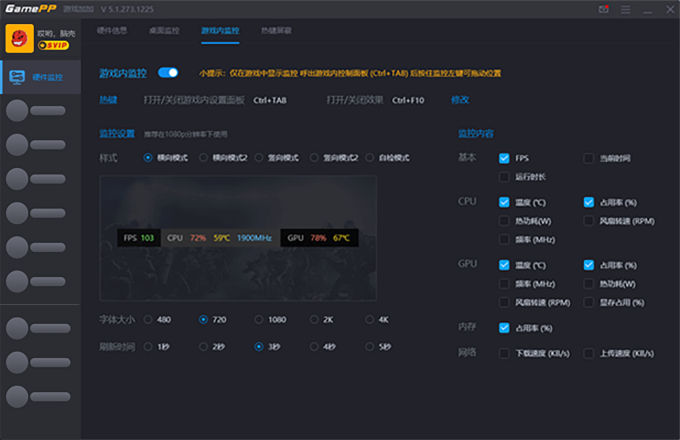Enable 运行时长 checkbox
Screen dimensions: 680x440
[504, 177]
